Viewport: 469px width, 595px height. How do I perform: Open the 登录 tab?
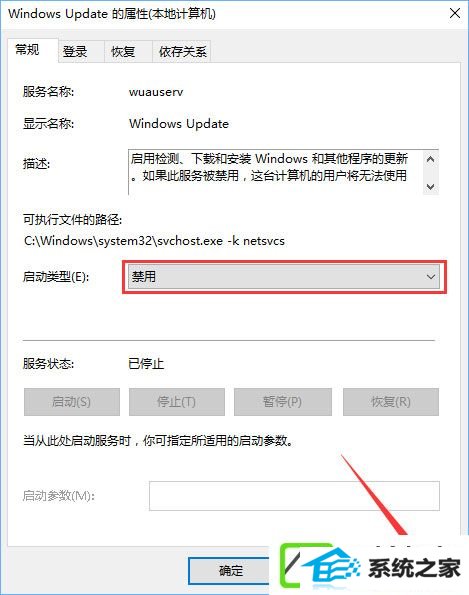(75, 52)
